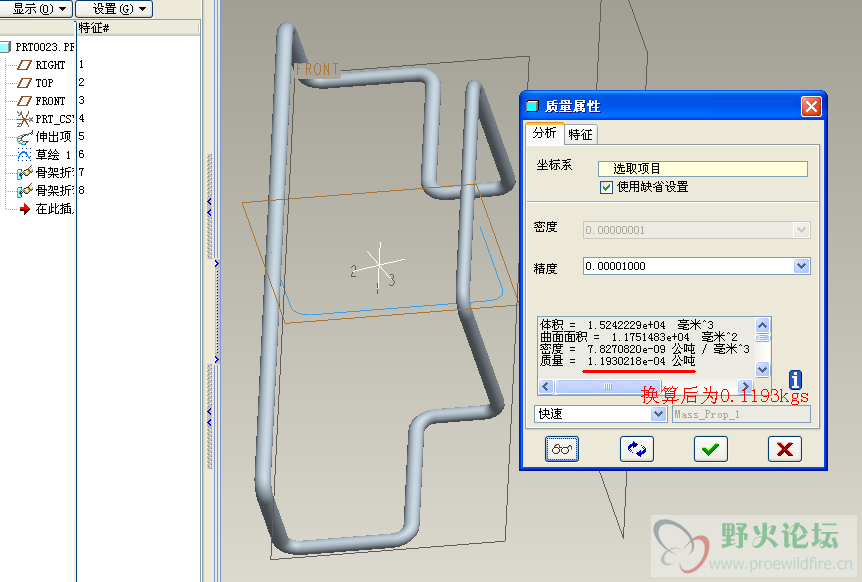Click results box scroll down arrow
The image size is (862, 582).
coord(762,369)
